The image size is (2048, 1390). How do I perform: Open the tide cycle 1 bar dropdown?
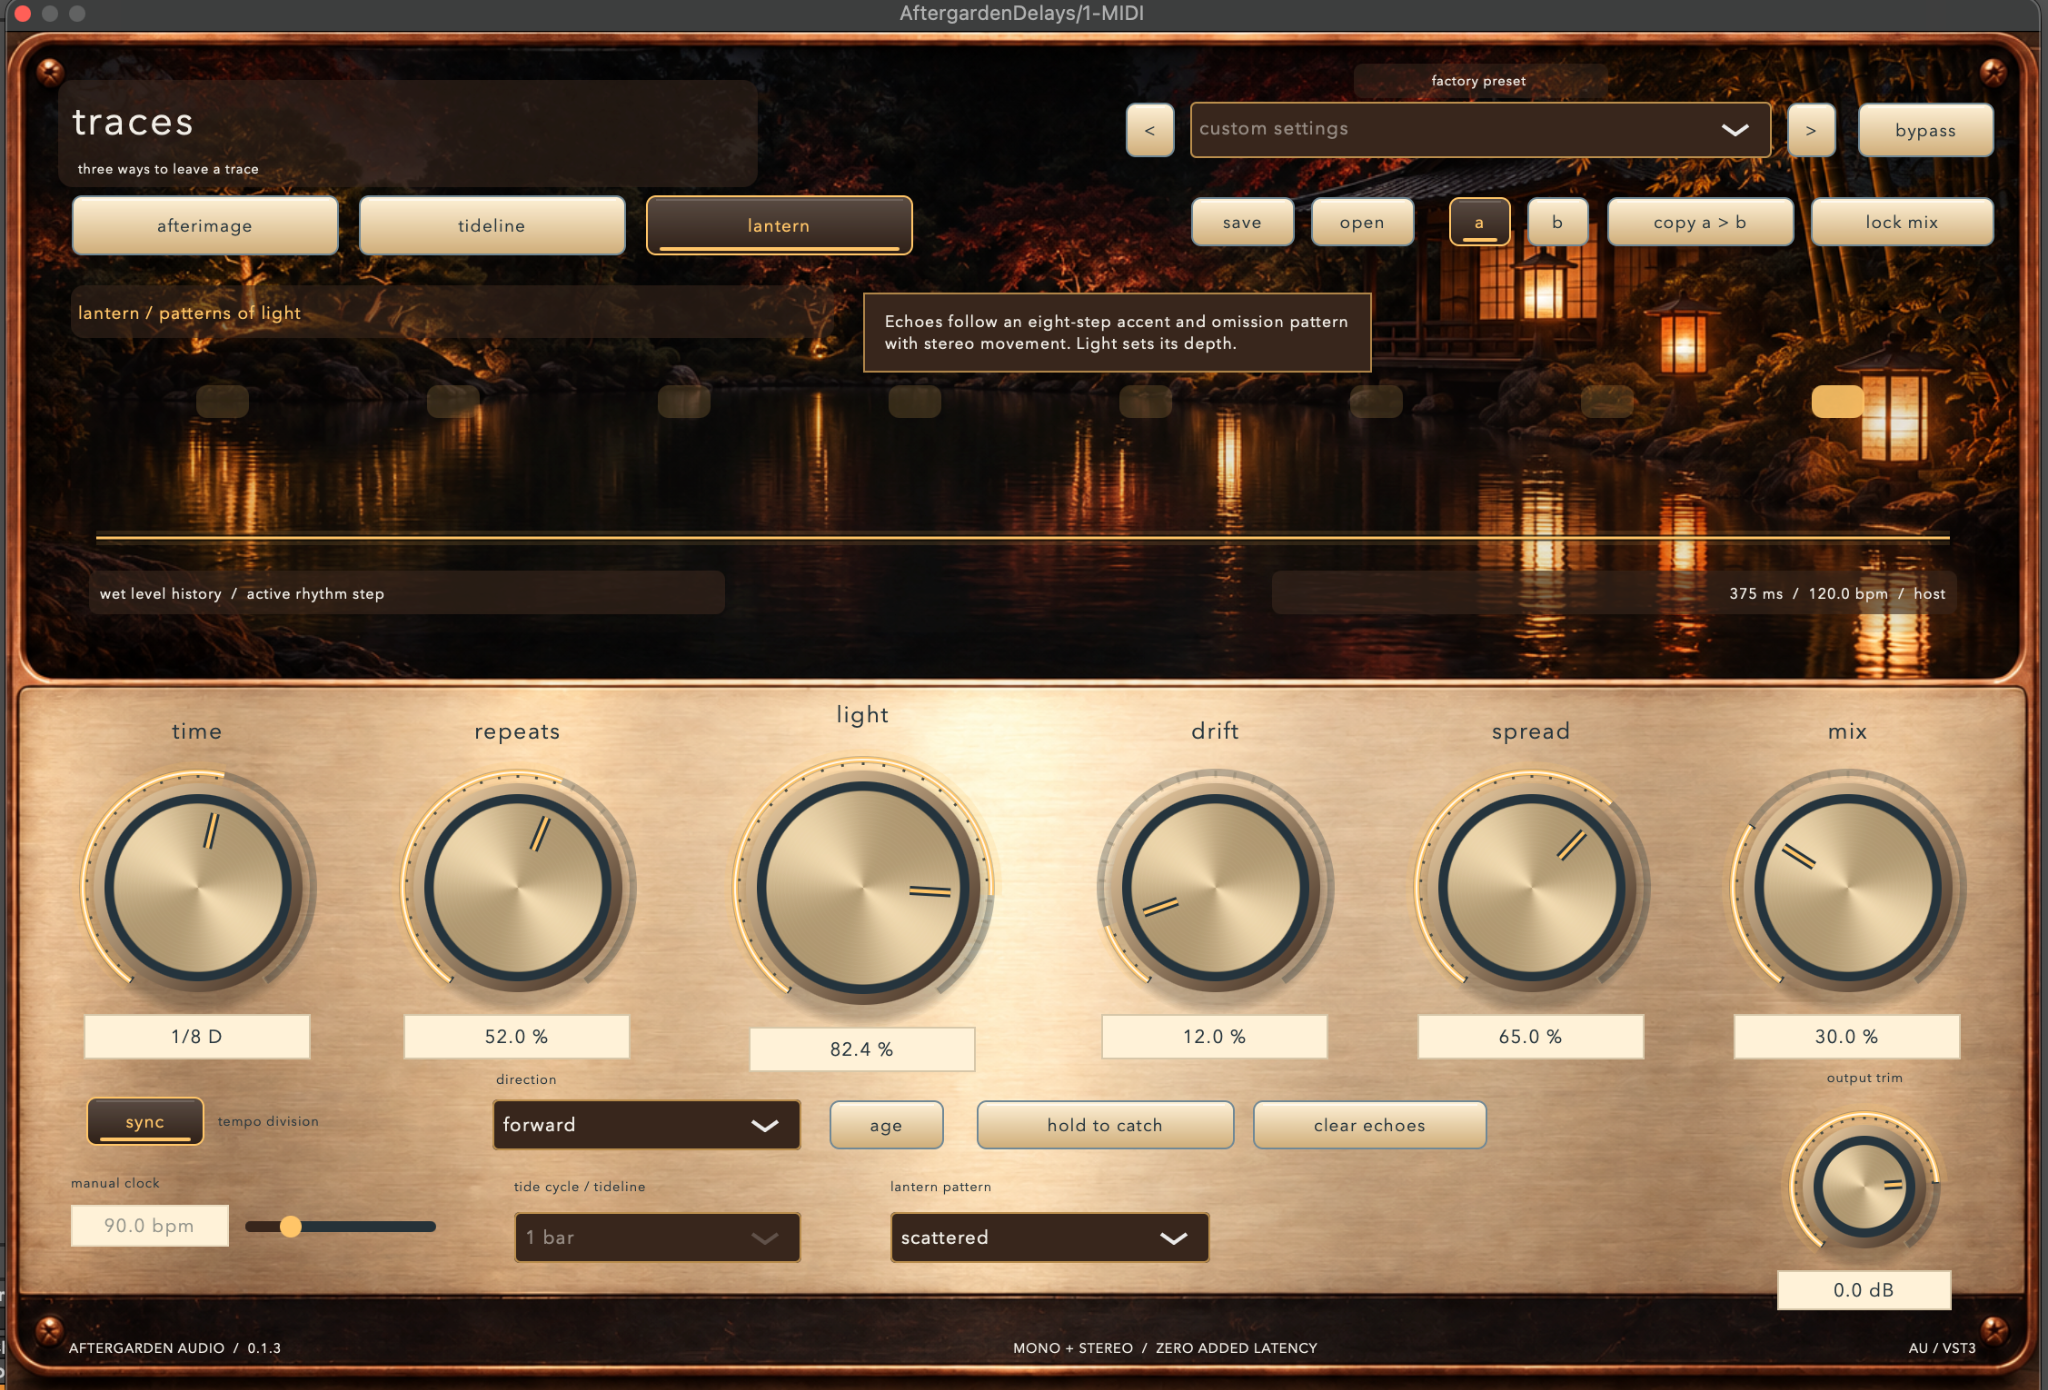[x=657, y=1237]
